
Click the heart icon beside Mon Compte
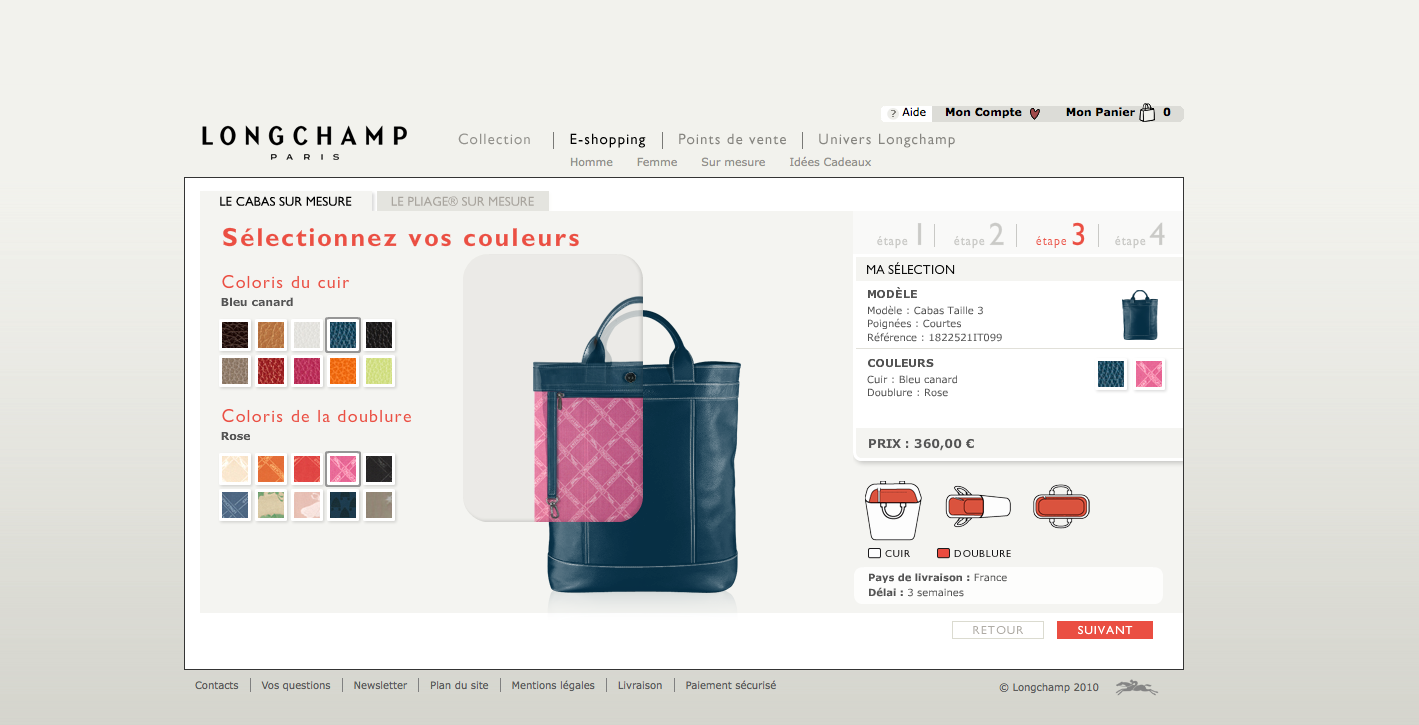1034,113
